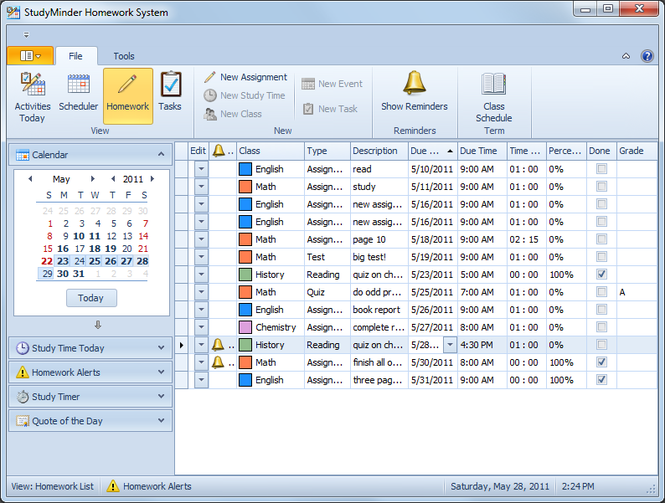
Task: Click green color swatch in History 5/23/2011 row
Action: coord(245,274)
